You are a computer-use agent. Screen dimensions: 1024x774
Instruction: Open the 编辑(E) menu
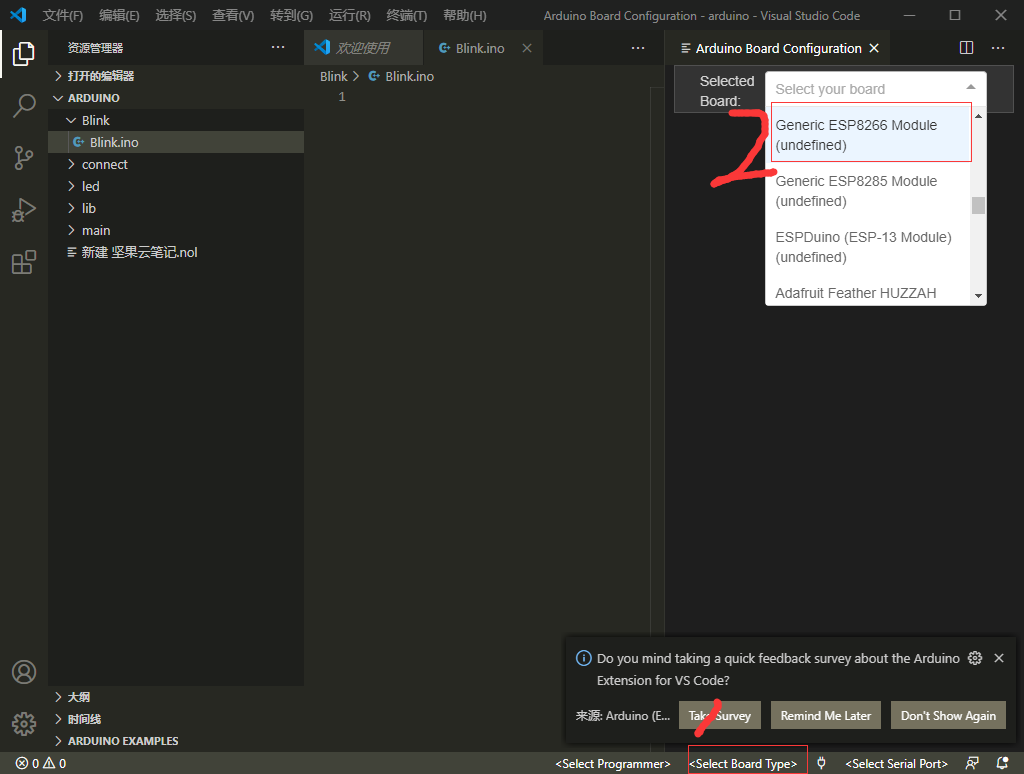pos(119,15)
